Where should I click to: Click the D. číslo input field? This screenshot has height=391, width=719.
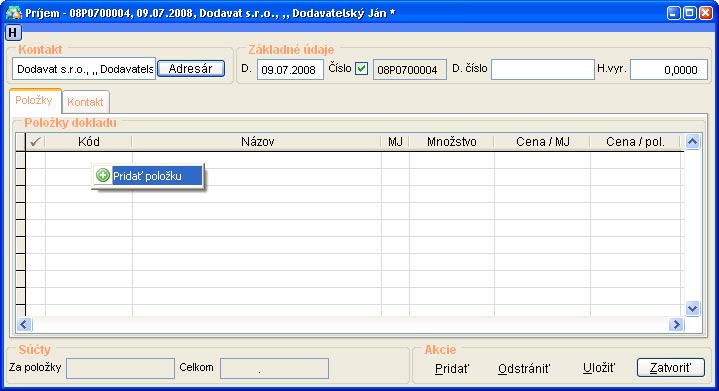(542, 70)
